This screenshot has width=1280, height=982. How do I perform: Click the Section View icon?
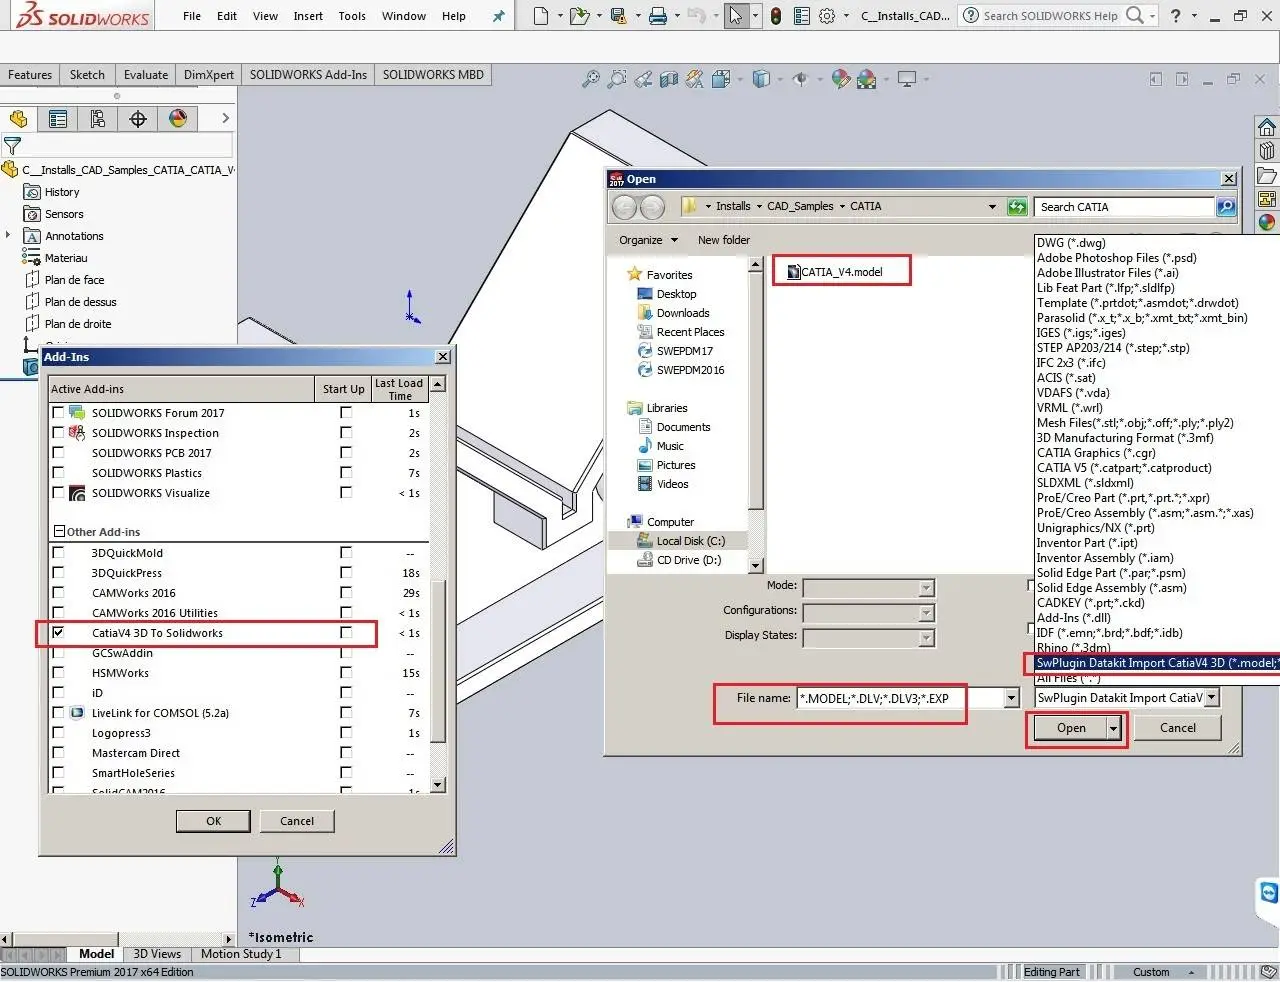[669, 79]
